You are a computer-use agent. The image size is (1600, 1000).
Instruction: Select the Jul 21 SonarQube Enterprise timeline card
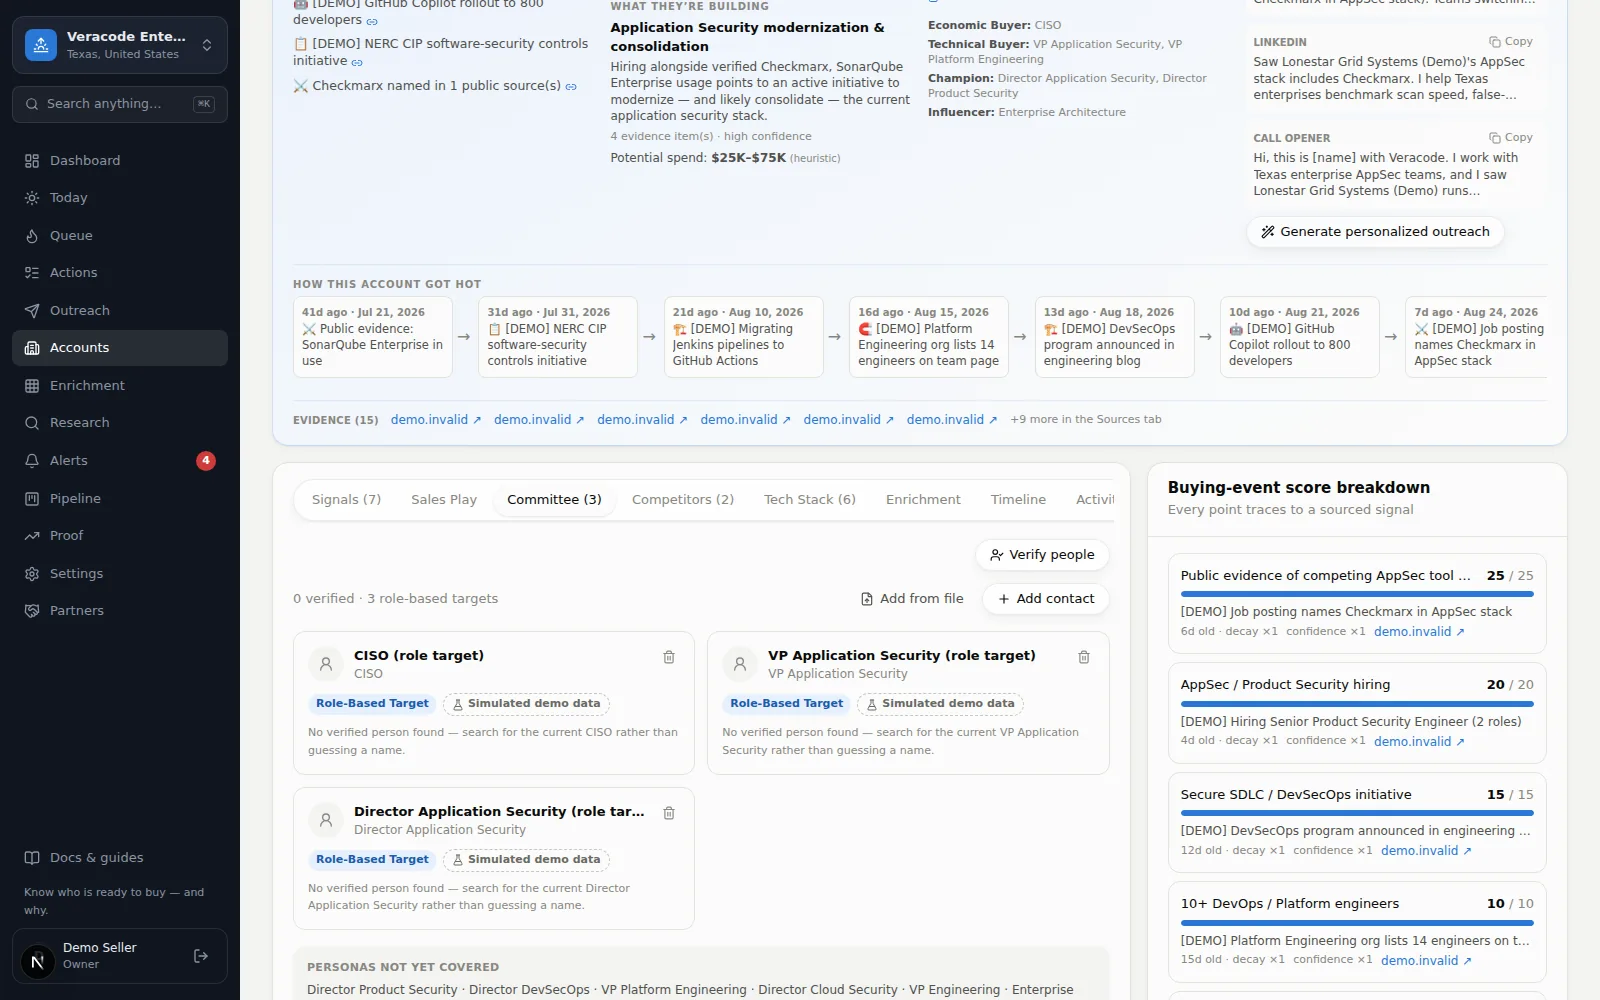[372, 337]
